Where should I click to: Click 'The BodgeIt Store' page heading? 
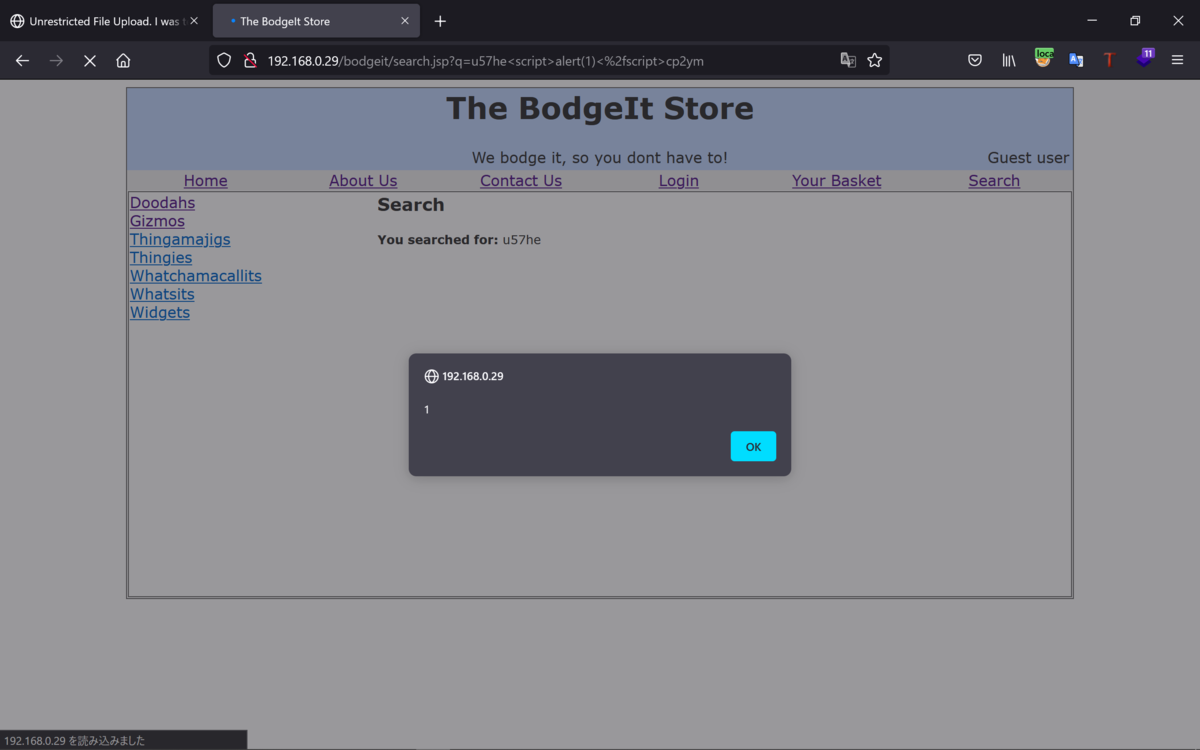600,108
